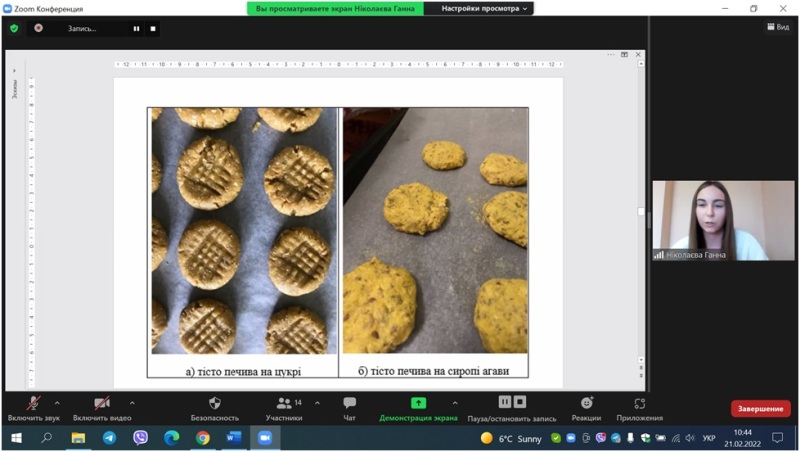This screenshot has width=800, height=452.
Task: Click caption а) тісто печива на цукрі
Action: coord(243,371)
